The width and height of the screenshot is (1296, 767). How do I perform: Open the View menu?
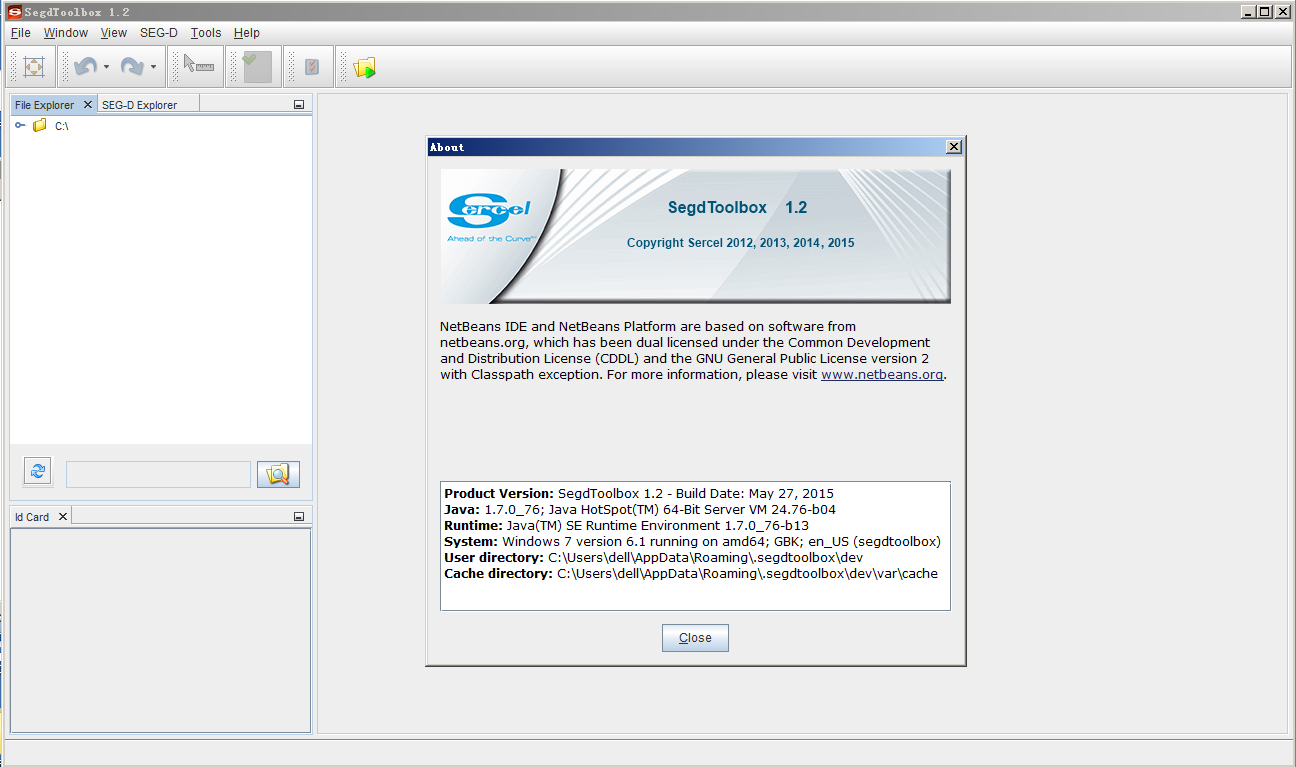tap(114, 33)
